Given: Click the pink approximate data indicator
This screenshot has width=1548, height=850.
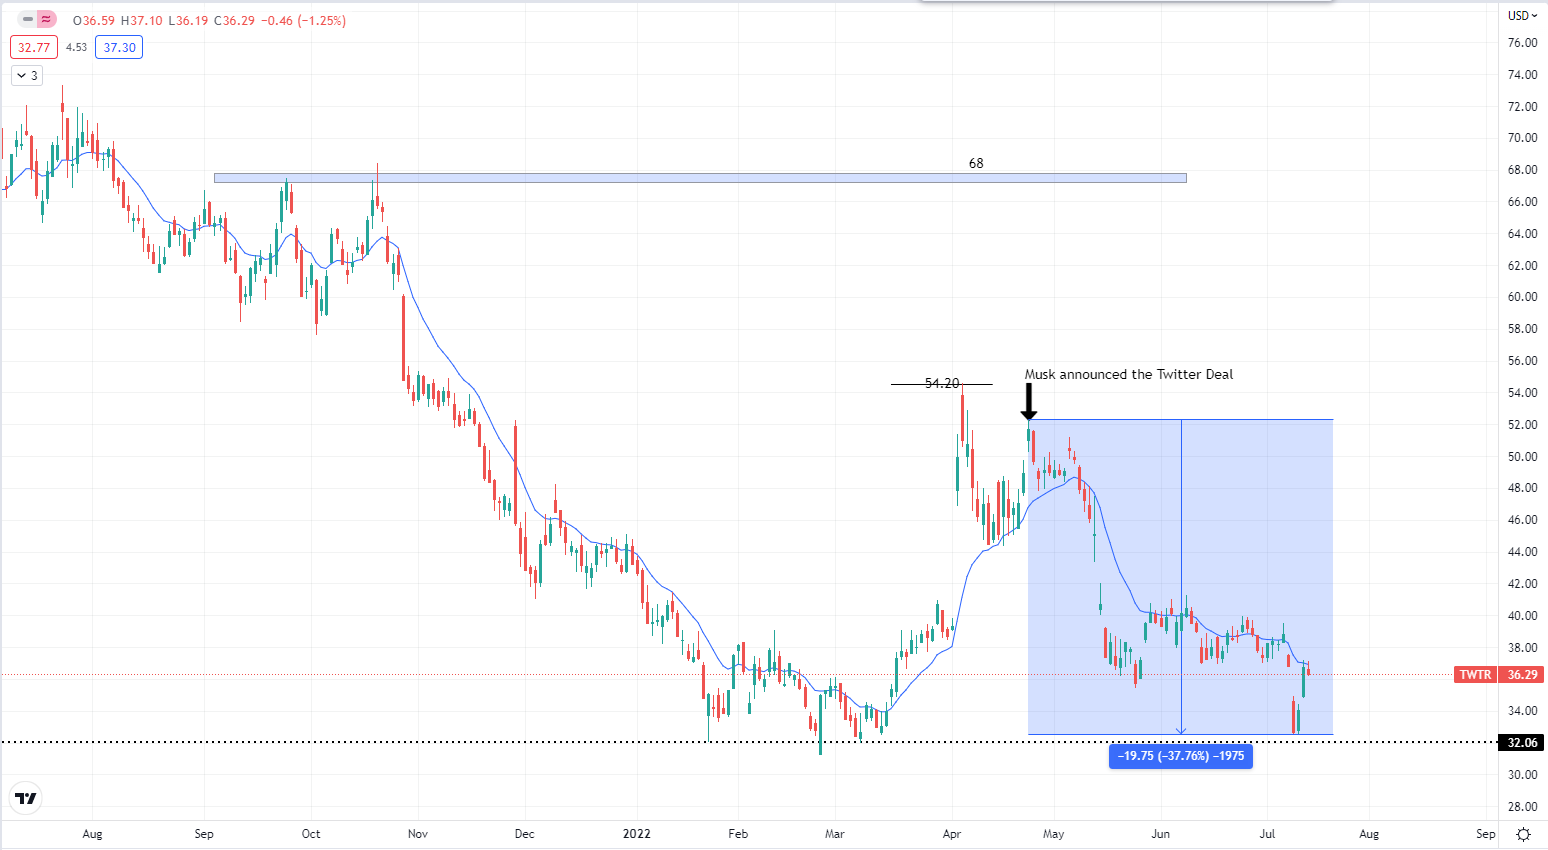Looking at the screenshot, I should [x=46, y=19].
